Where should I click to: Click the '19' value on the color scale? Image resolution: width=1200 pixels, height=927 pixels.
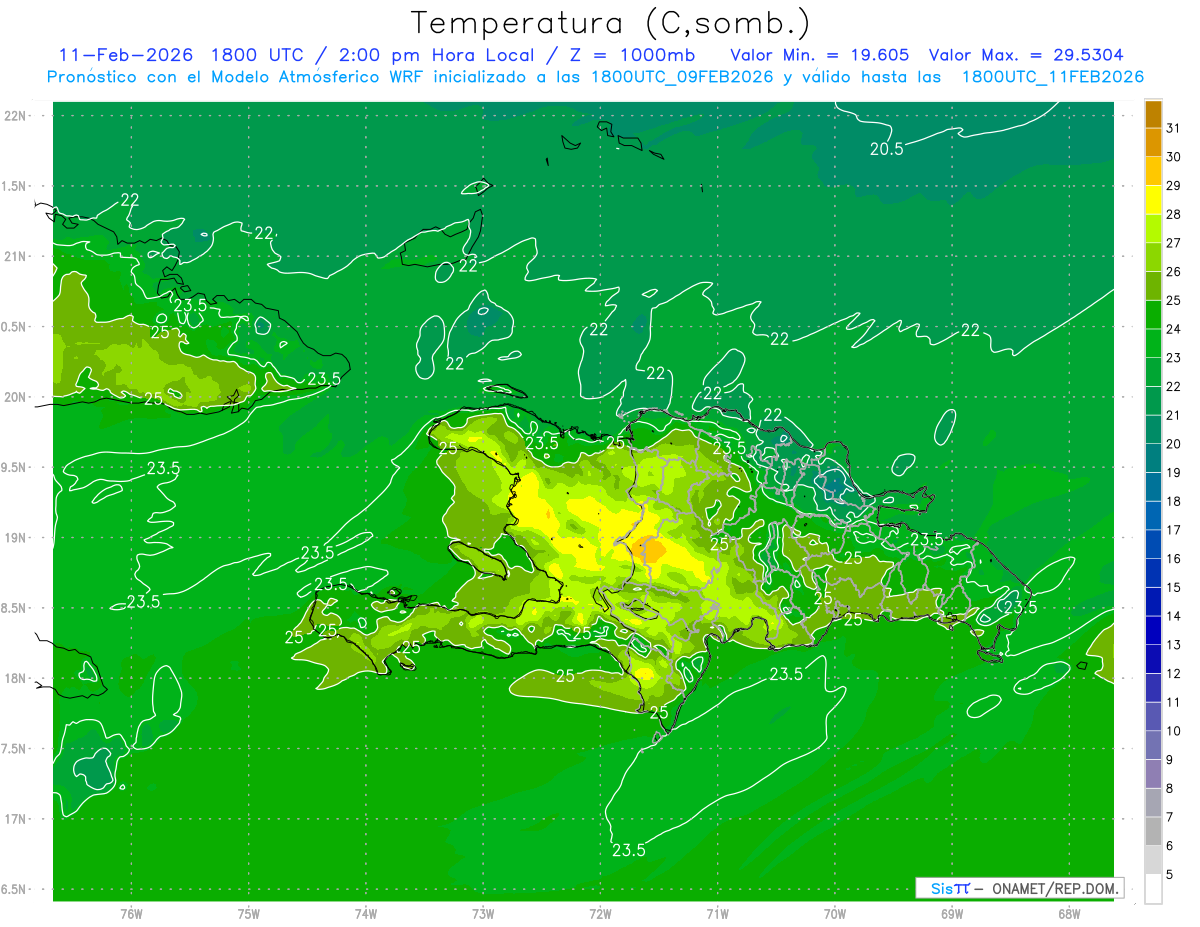(x=1174, y=473)
